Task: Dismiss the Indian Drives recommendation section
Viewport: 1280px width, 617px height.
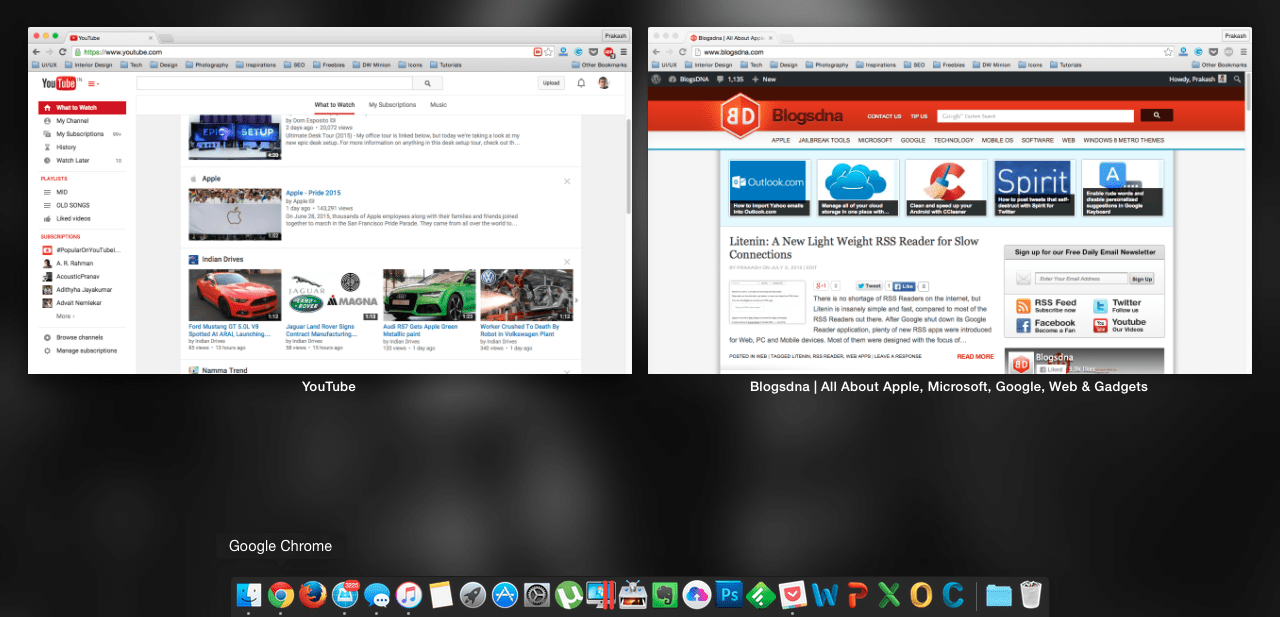Action: coord(567,262)
